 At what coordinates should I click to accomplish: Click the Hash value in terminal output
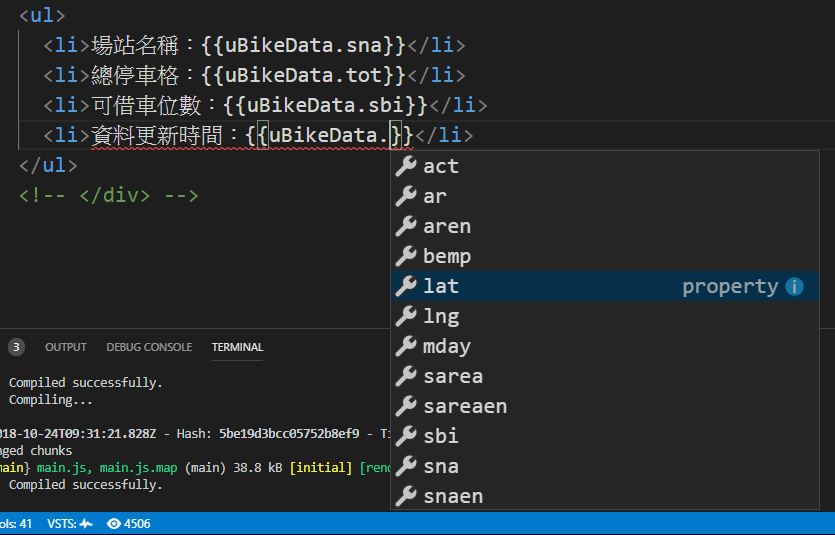point(289,434)
